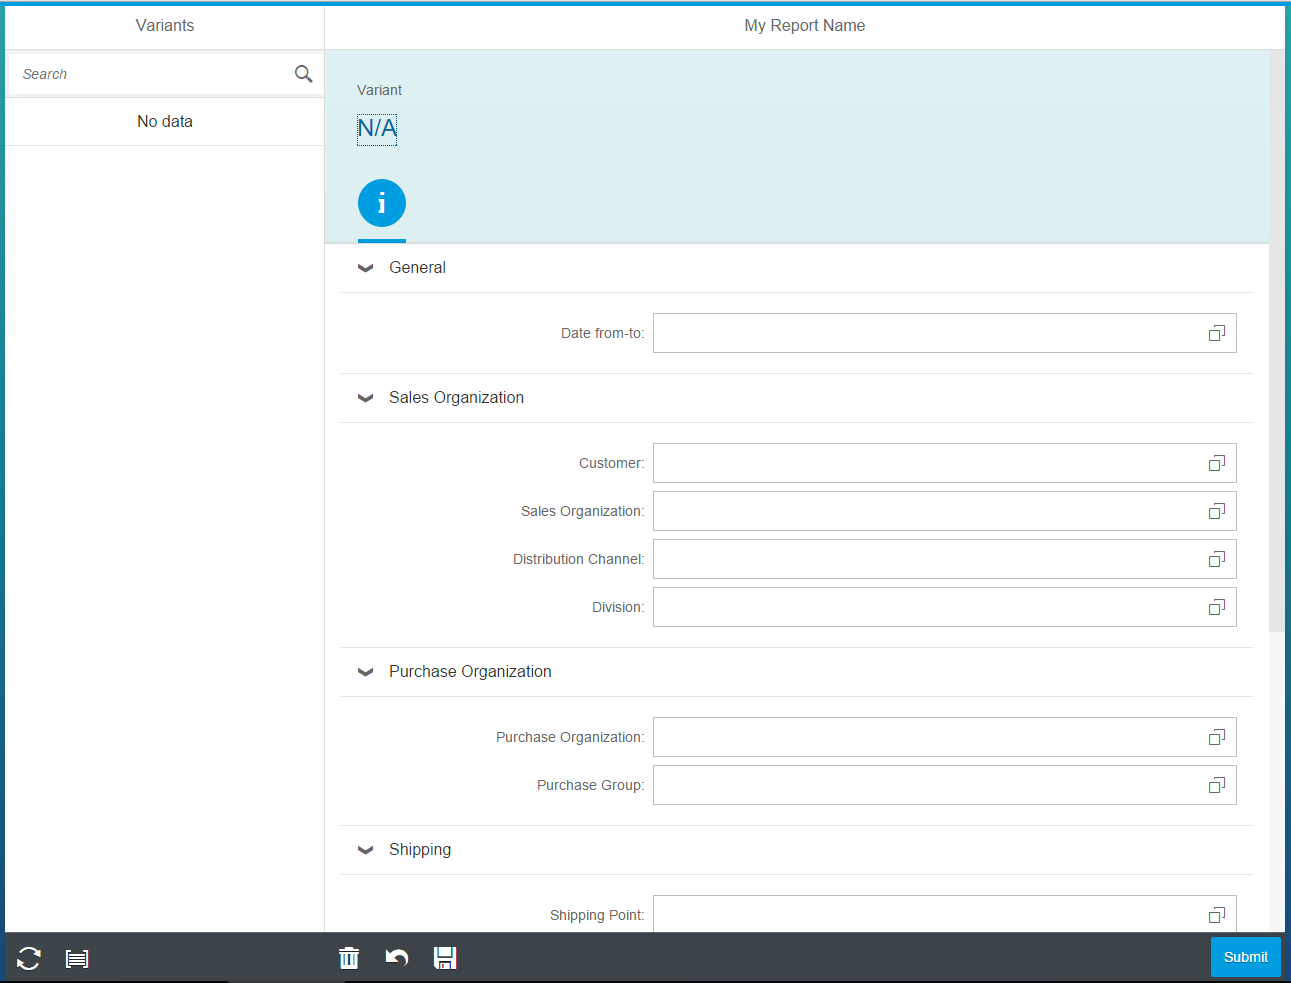Image resolution: width=1291 pixels, height=983 pixels.
Task: Click the Variants search input field
Action: (x=150, y=74)
